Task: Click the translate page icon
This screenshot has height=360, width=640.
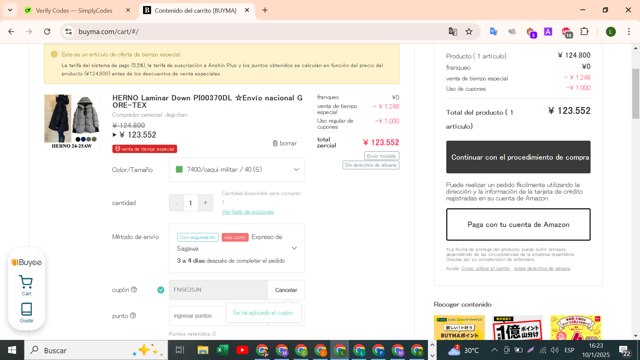Action: coord(453,31)
